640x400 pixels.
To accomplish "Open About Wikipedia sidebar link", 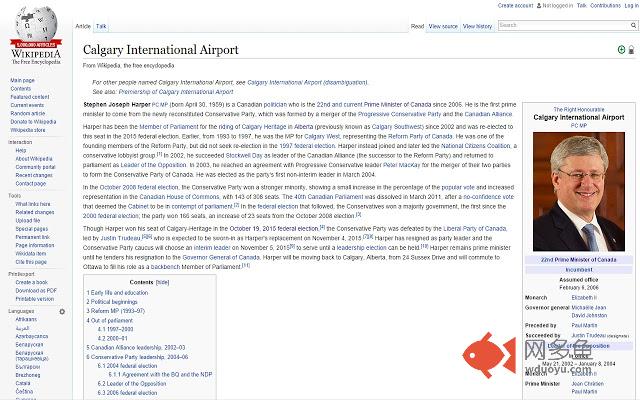I will tap(34, 159).
